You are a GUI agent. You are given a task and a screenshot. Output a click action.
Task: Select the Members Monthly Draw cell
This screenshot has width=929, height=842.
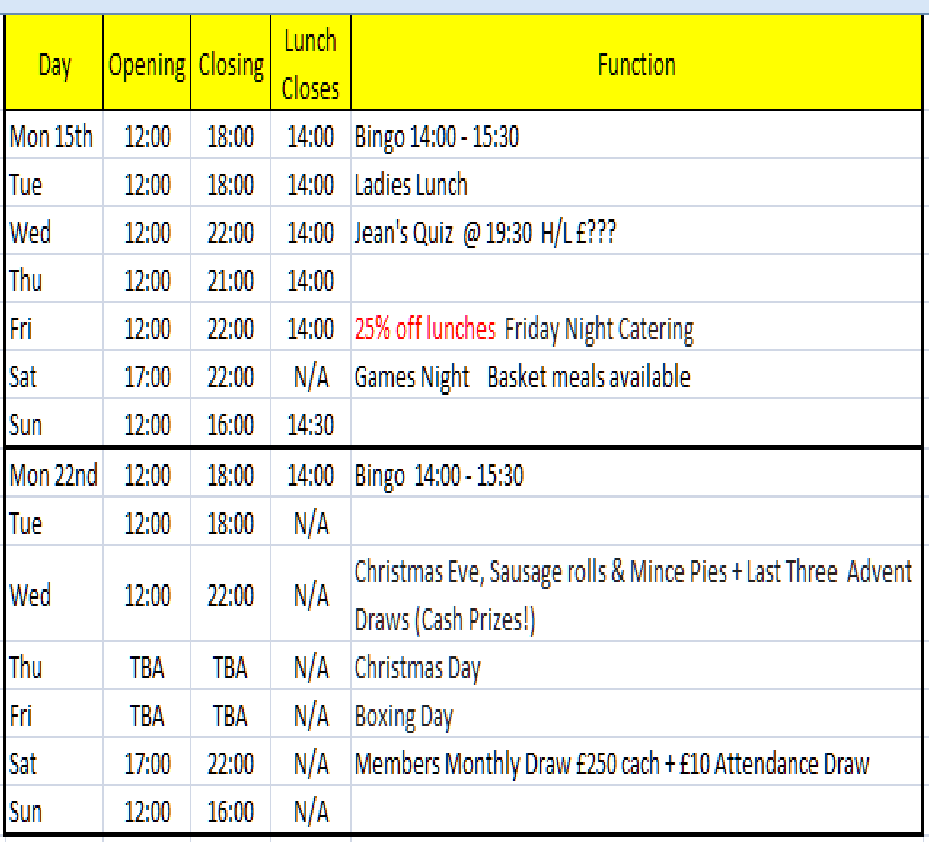(612, 764)
